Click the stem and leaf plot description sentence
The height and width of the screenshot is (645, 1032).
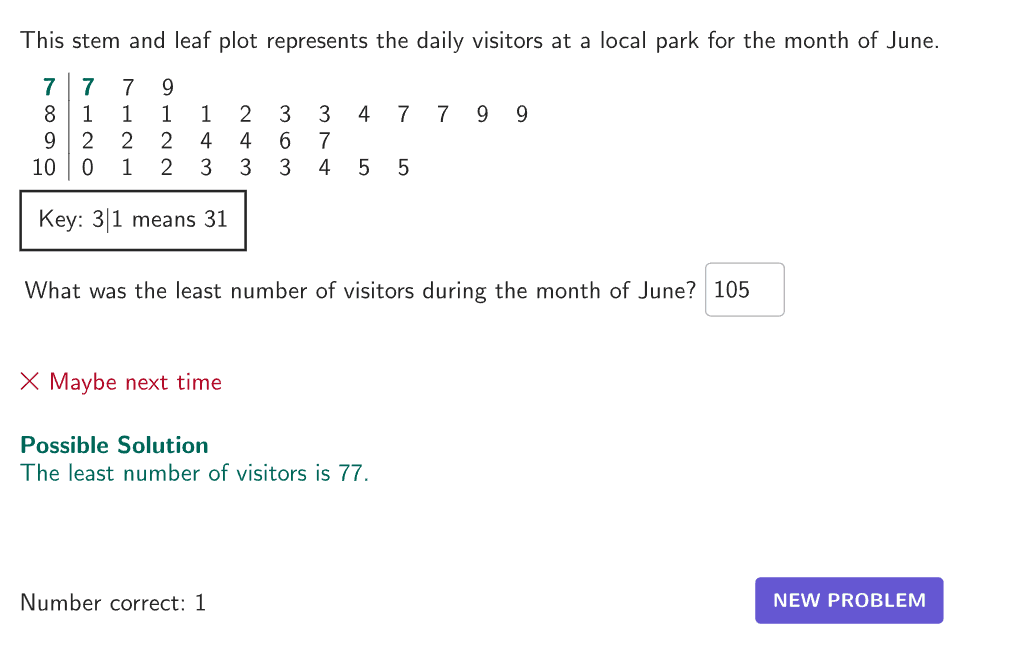pos(479,41)
